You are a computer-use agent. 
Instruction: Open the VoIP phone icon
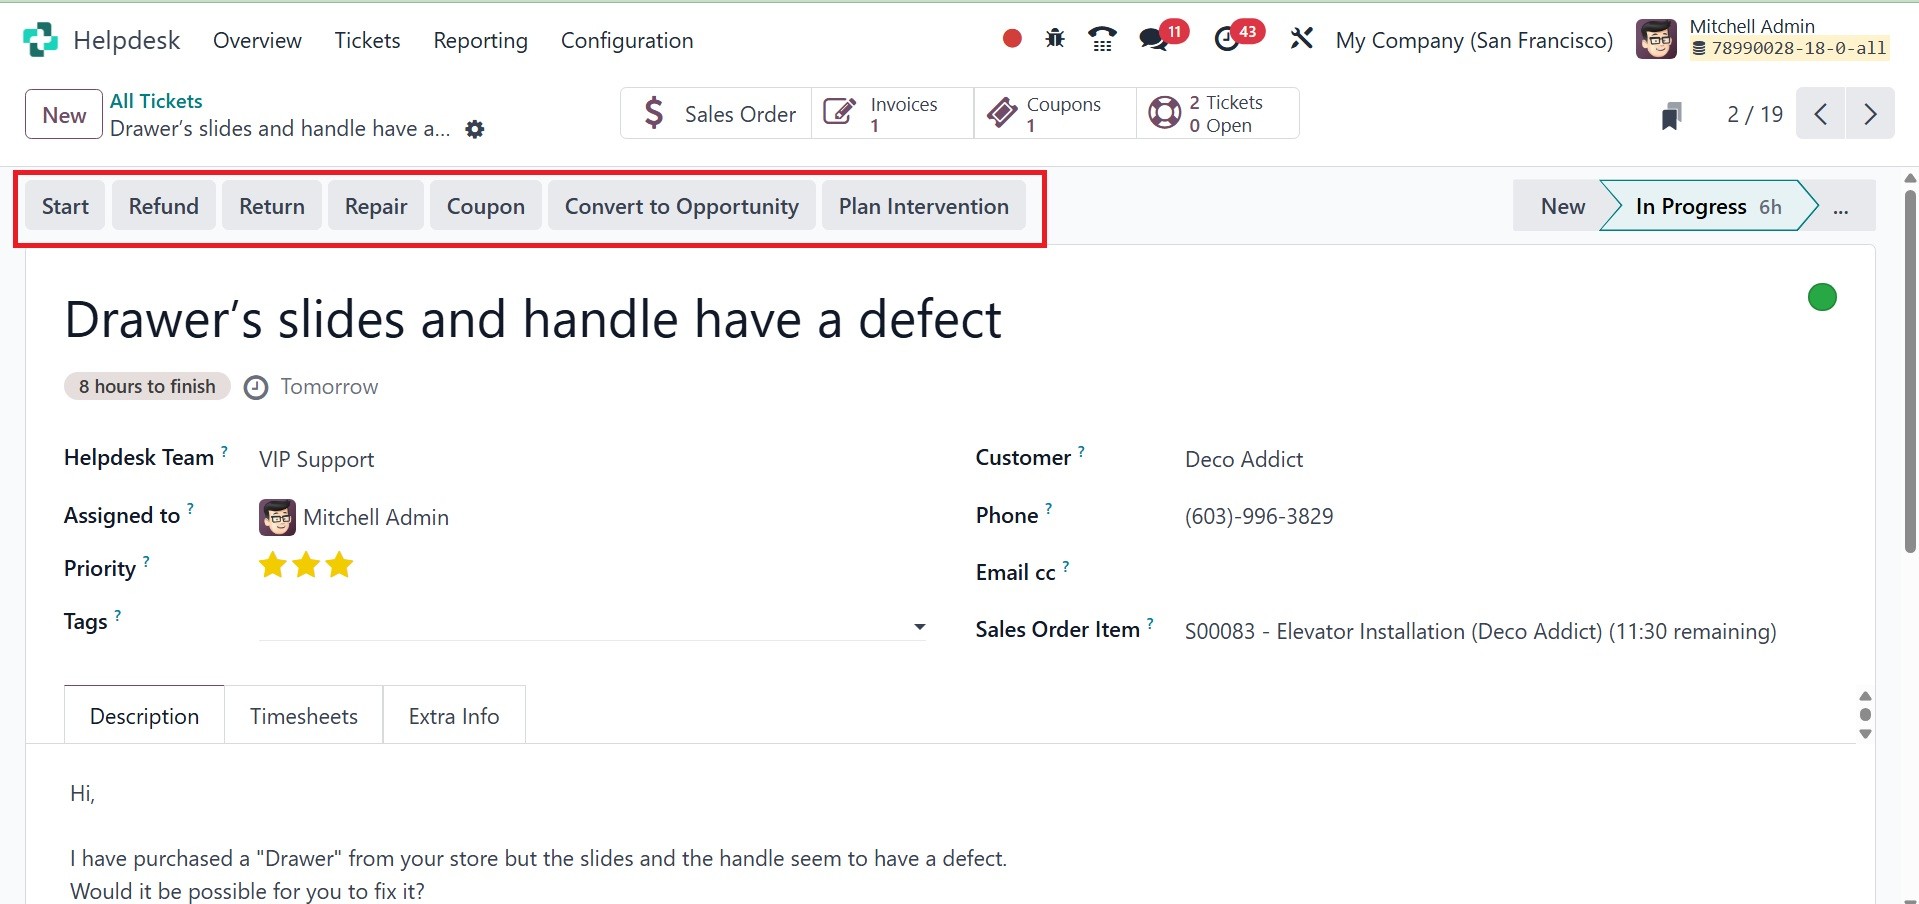coord(1102,39)
